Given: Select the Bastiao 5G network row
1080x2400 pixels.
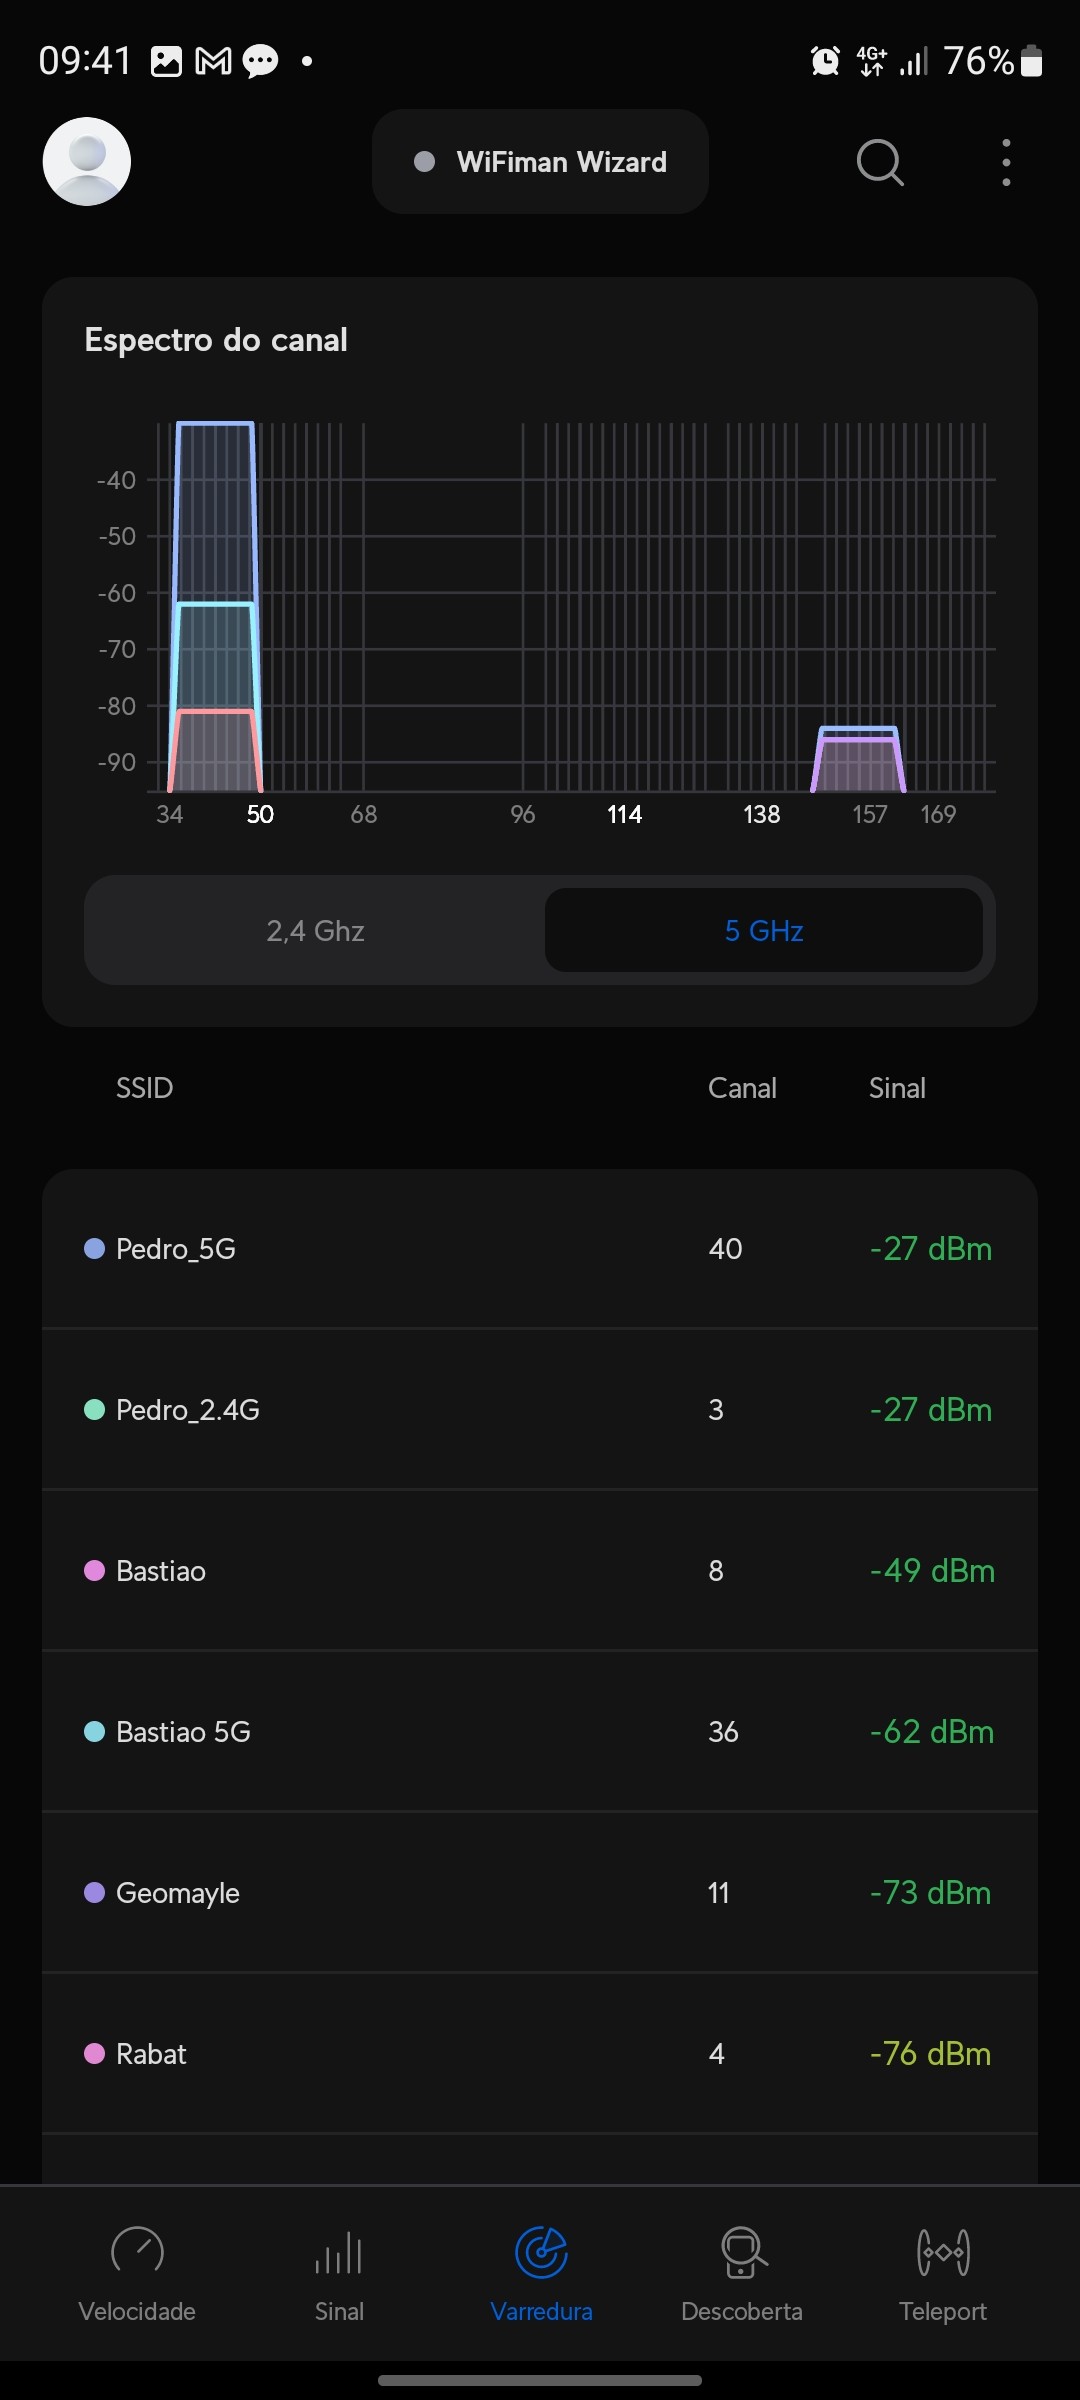Looking at the screenshot, I should coord(540,1732).
